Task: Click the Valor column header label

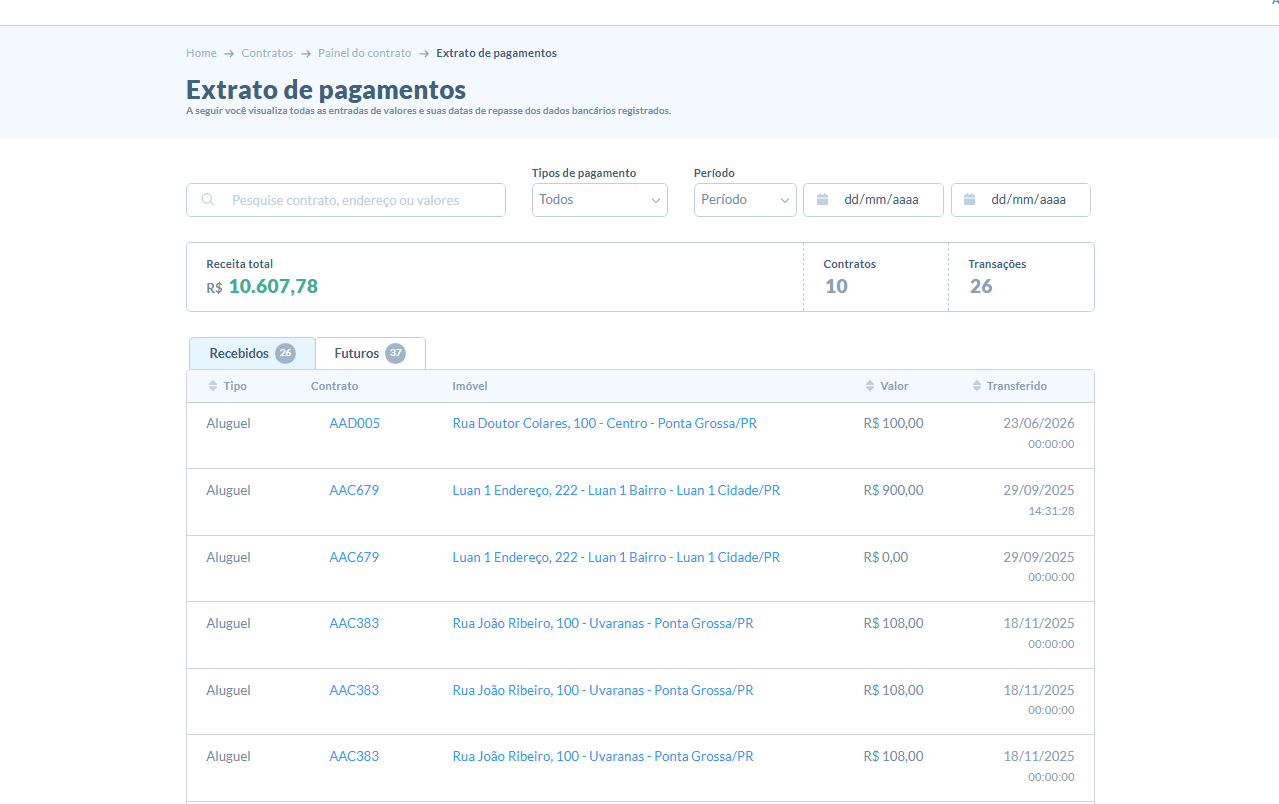Action: click(x=894, y=386)
